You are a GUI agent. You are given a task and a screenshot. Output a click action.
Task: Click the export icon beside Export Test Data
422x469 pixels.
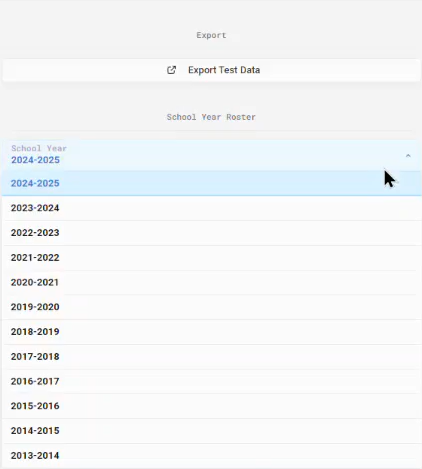171,70
